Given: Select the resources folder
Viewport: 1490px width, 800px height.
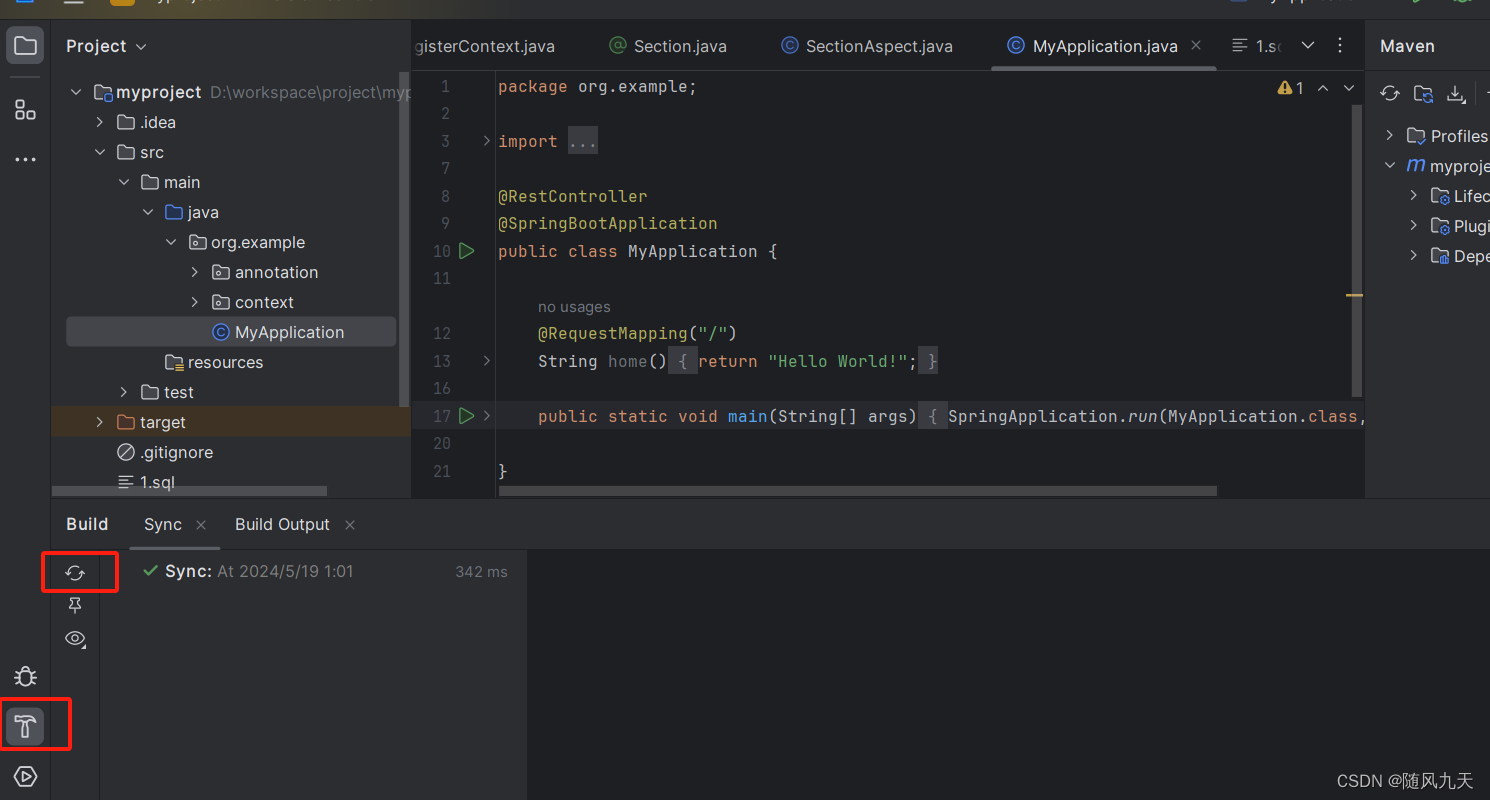Looking at the screenshot, I should (x=214, y=362).
